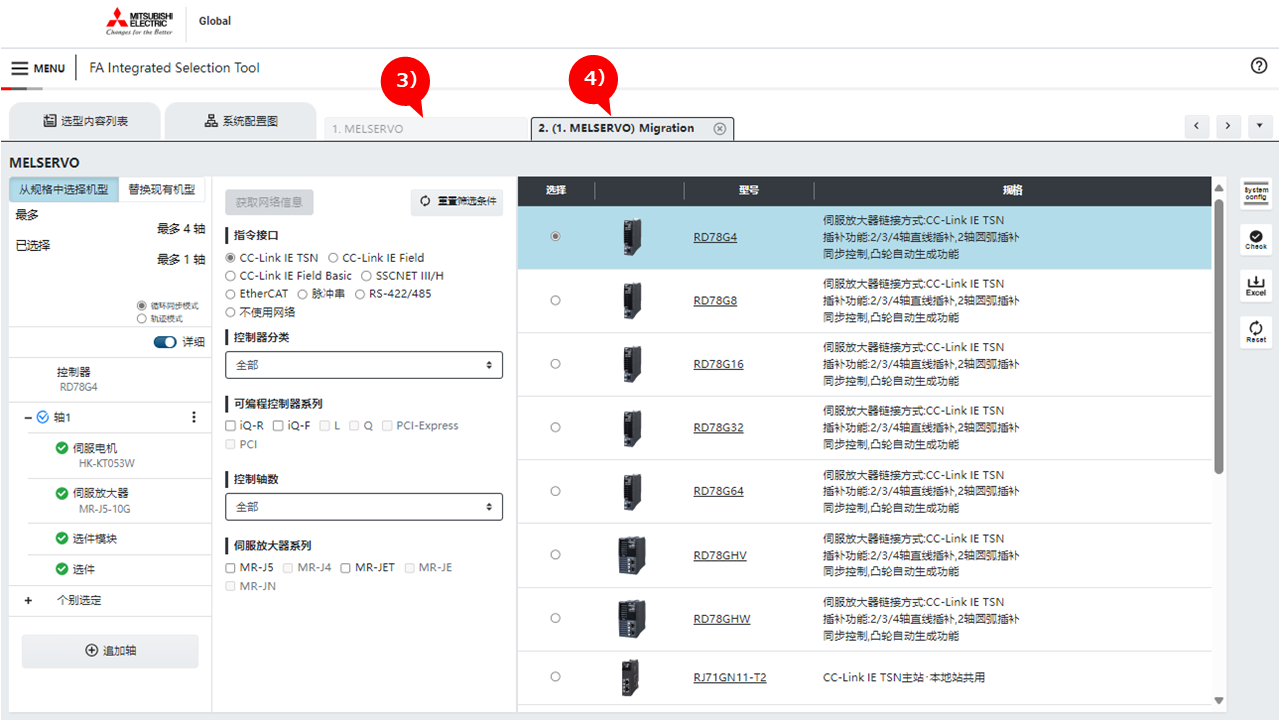The width and height of the screenshot is (1280, 720).
Task: Click the 追加轴 button
Action: point(110,651)
